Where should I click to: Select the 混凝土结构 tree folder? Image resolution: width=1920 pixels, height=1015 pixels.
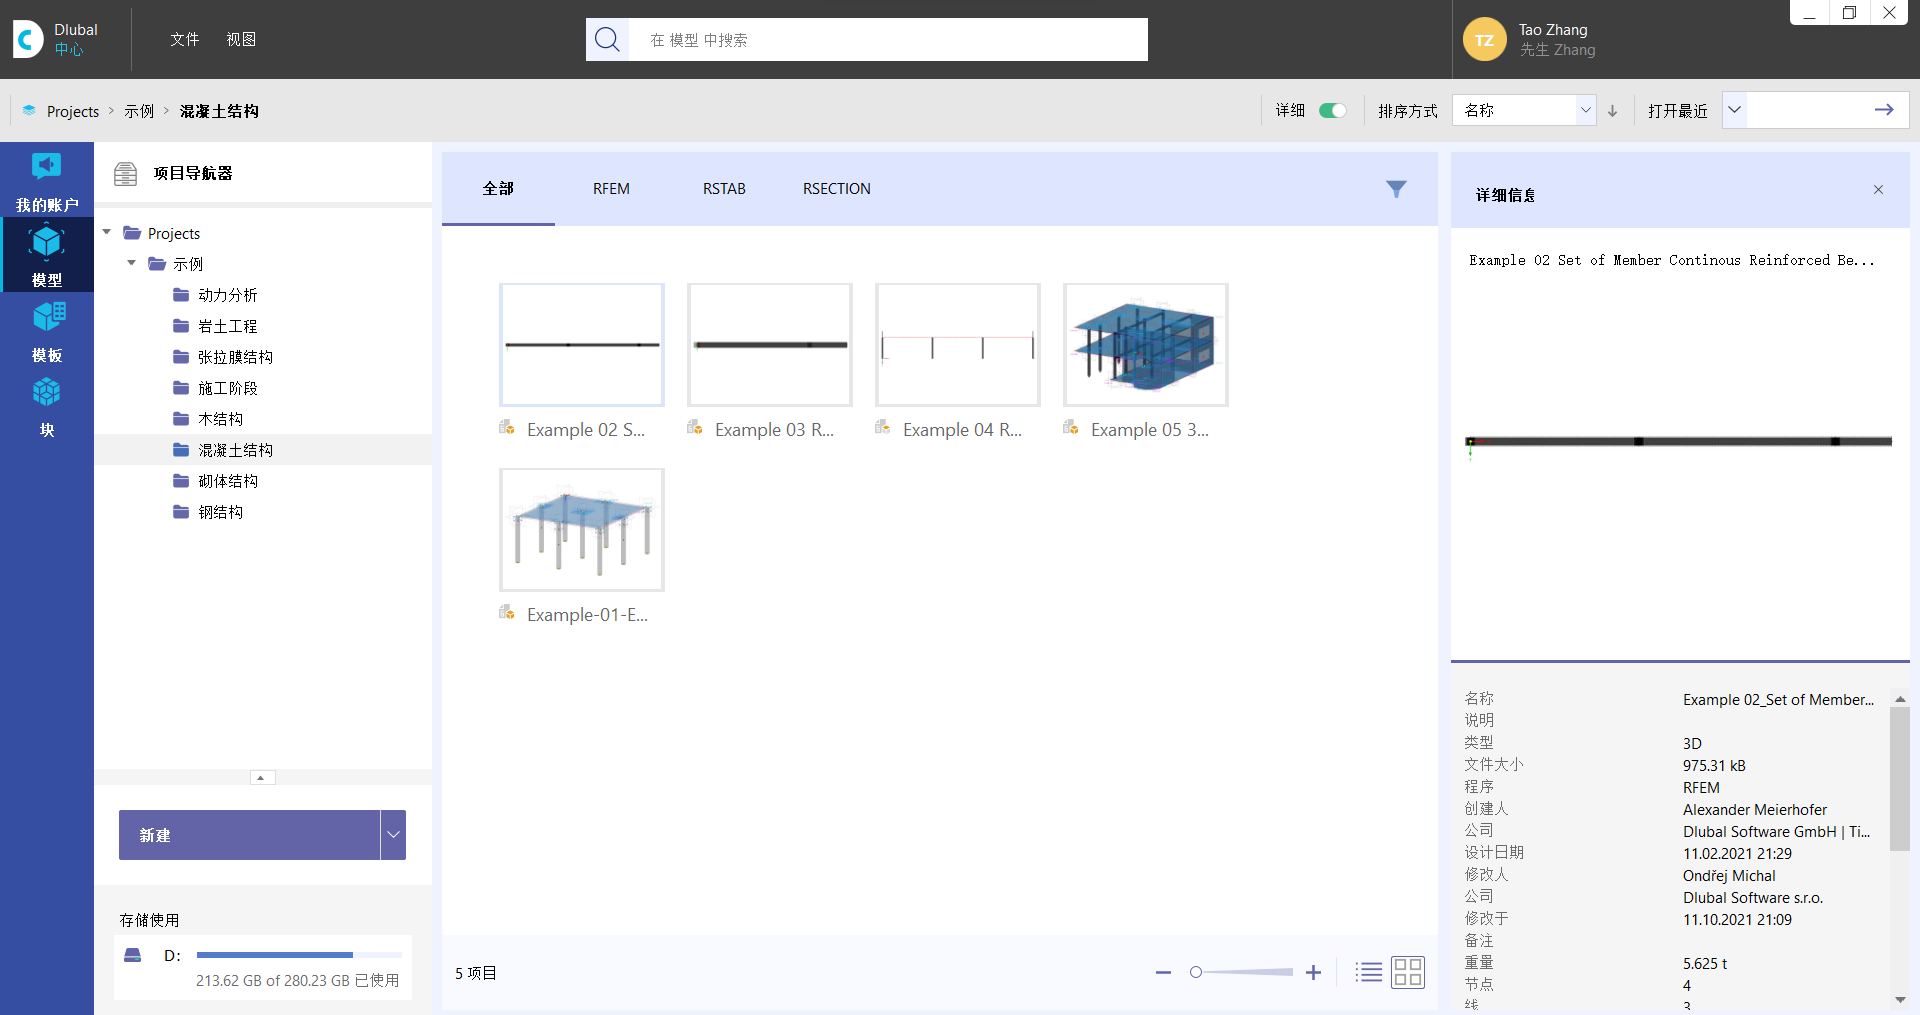(x=264, y=450)
